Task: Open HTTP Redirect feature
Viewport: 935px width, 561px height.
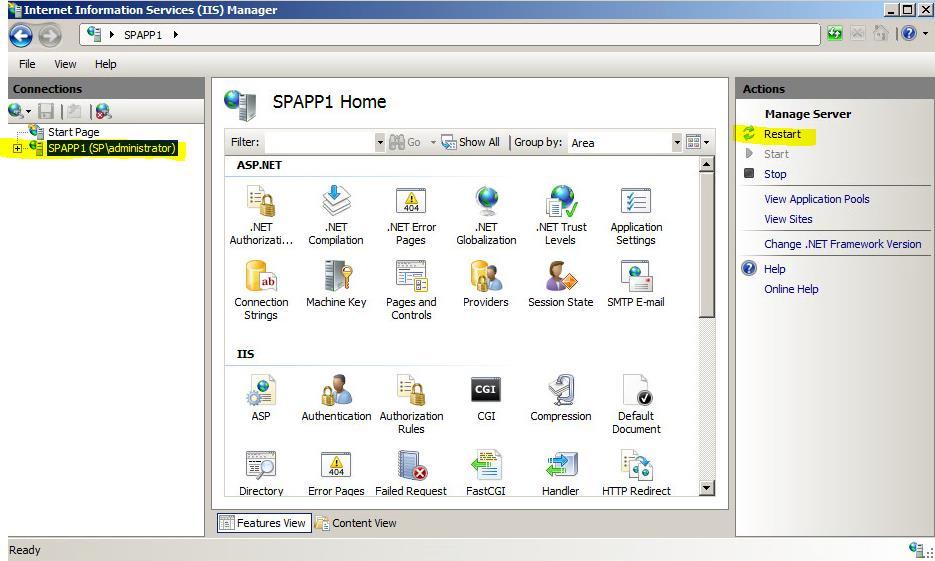Action: pos(636,472)
